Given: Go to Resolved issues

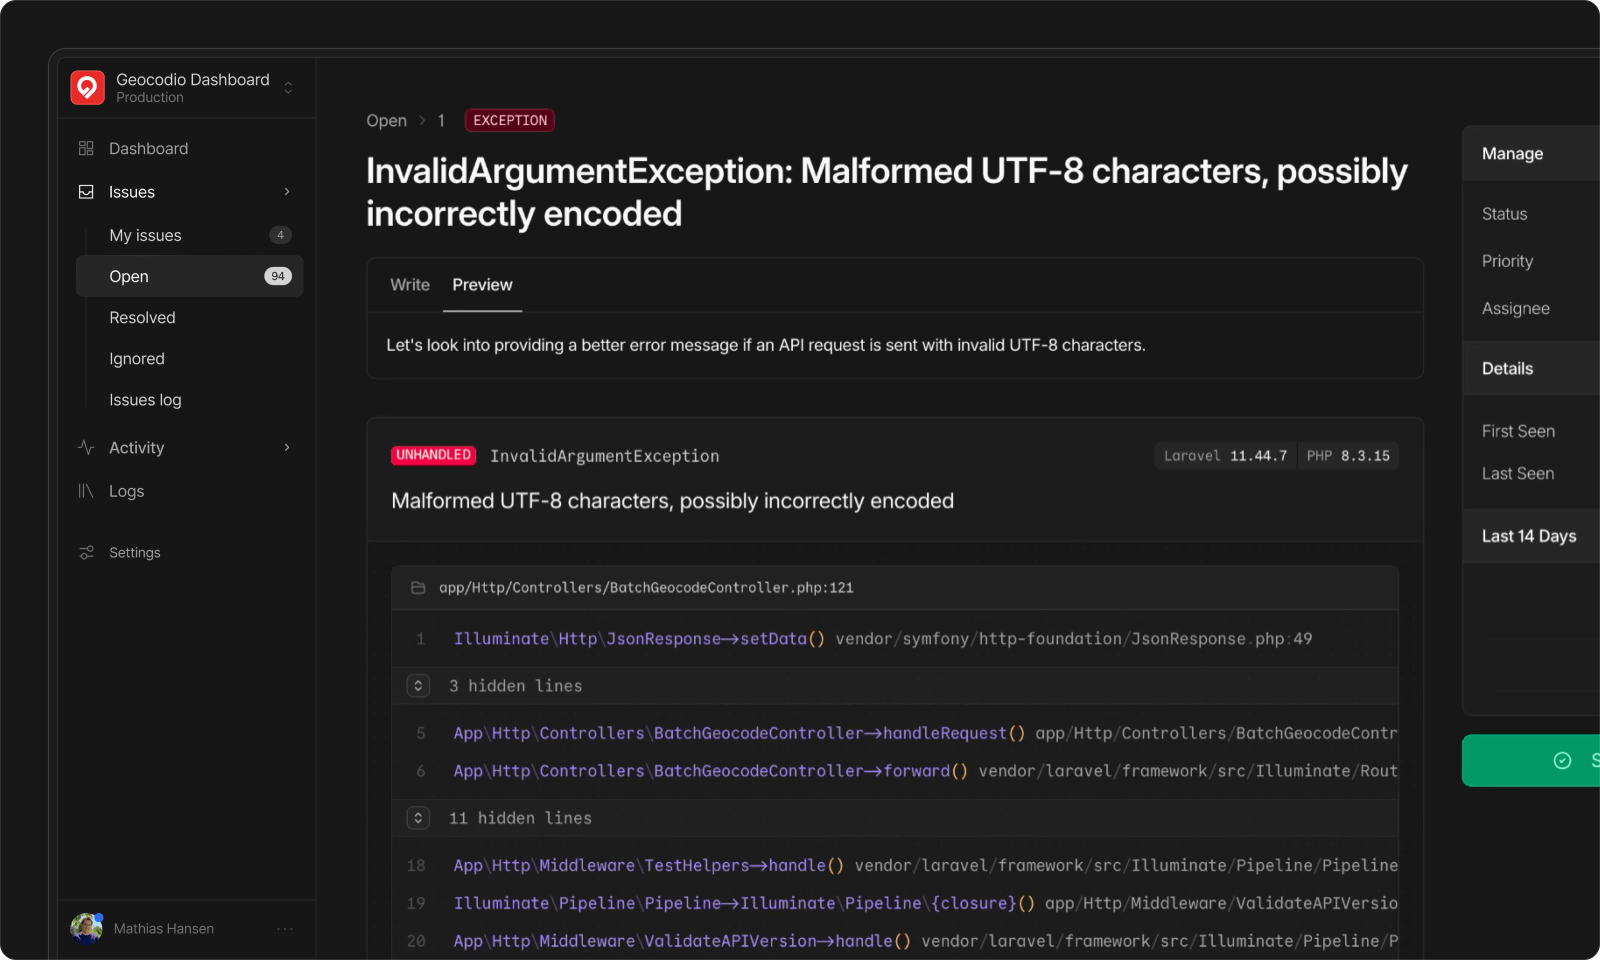Looking at the screenshot, I should pos(142,318).
